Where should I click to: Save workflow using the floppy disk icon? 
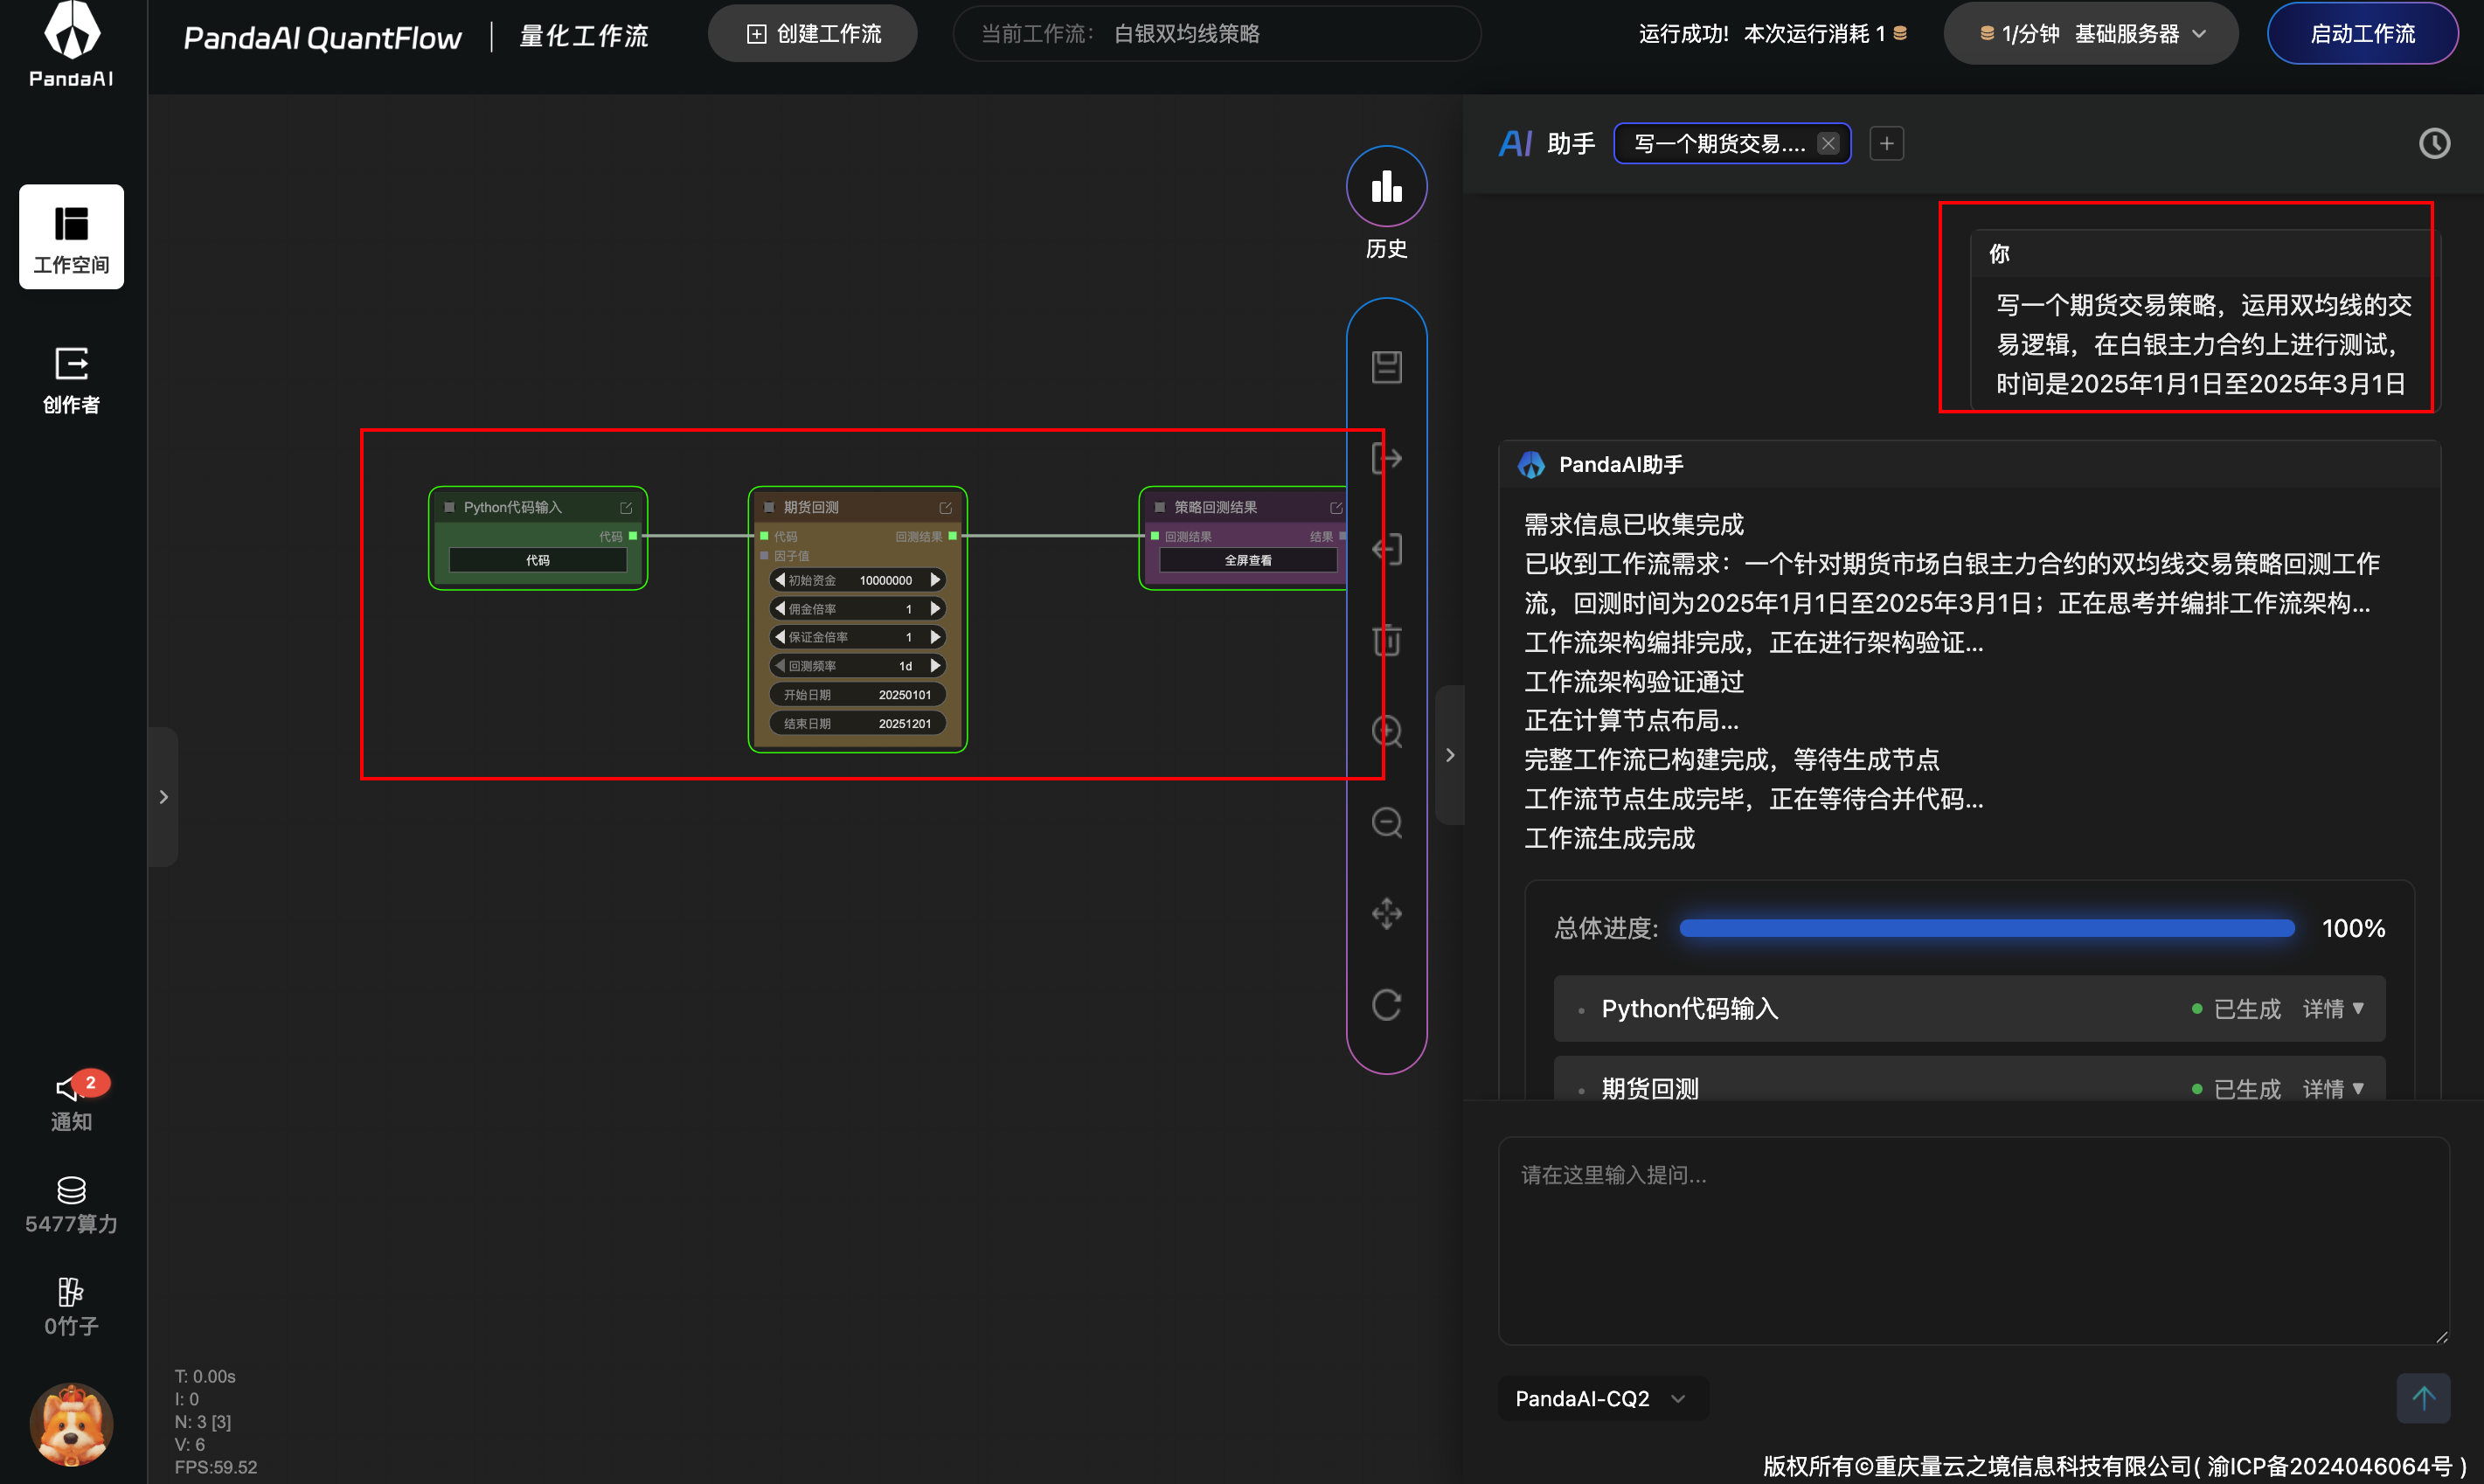pyautogui.click(x=1386, y=367)
